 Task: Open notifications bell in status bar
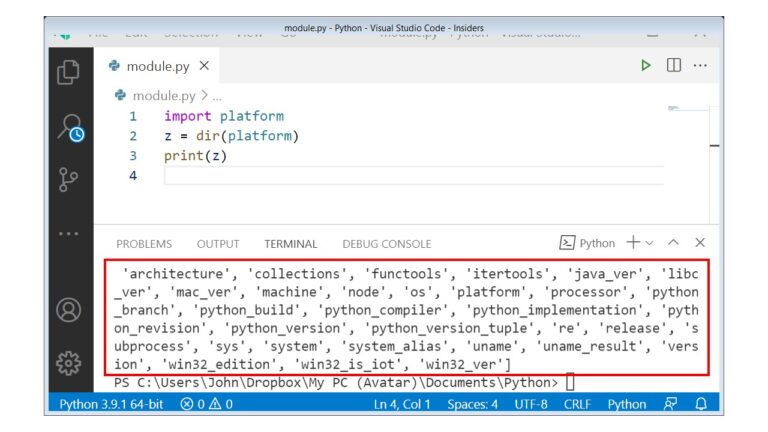point(701,404)
